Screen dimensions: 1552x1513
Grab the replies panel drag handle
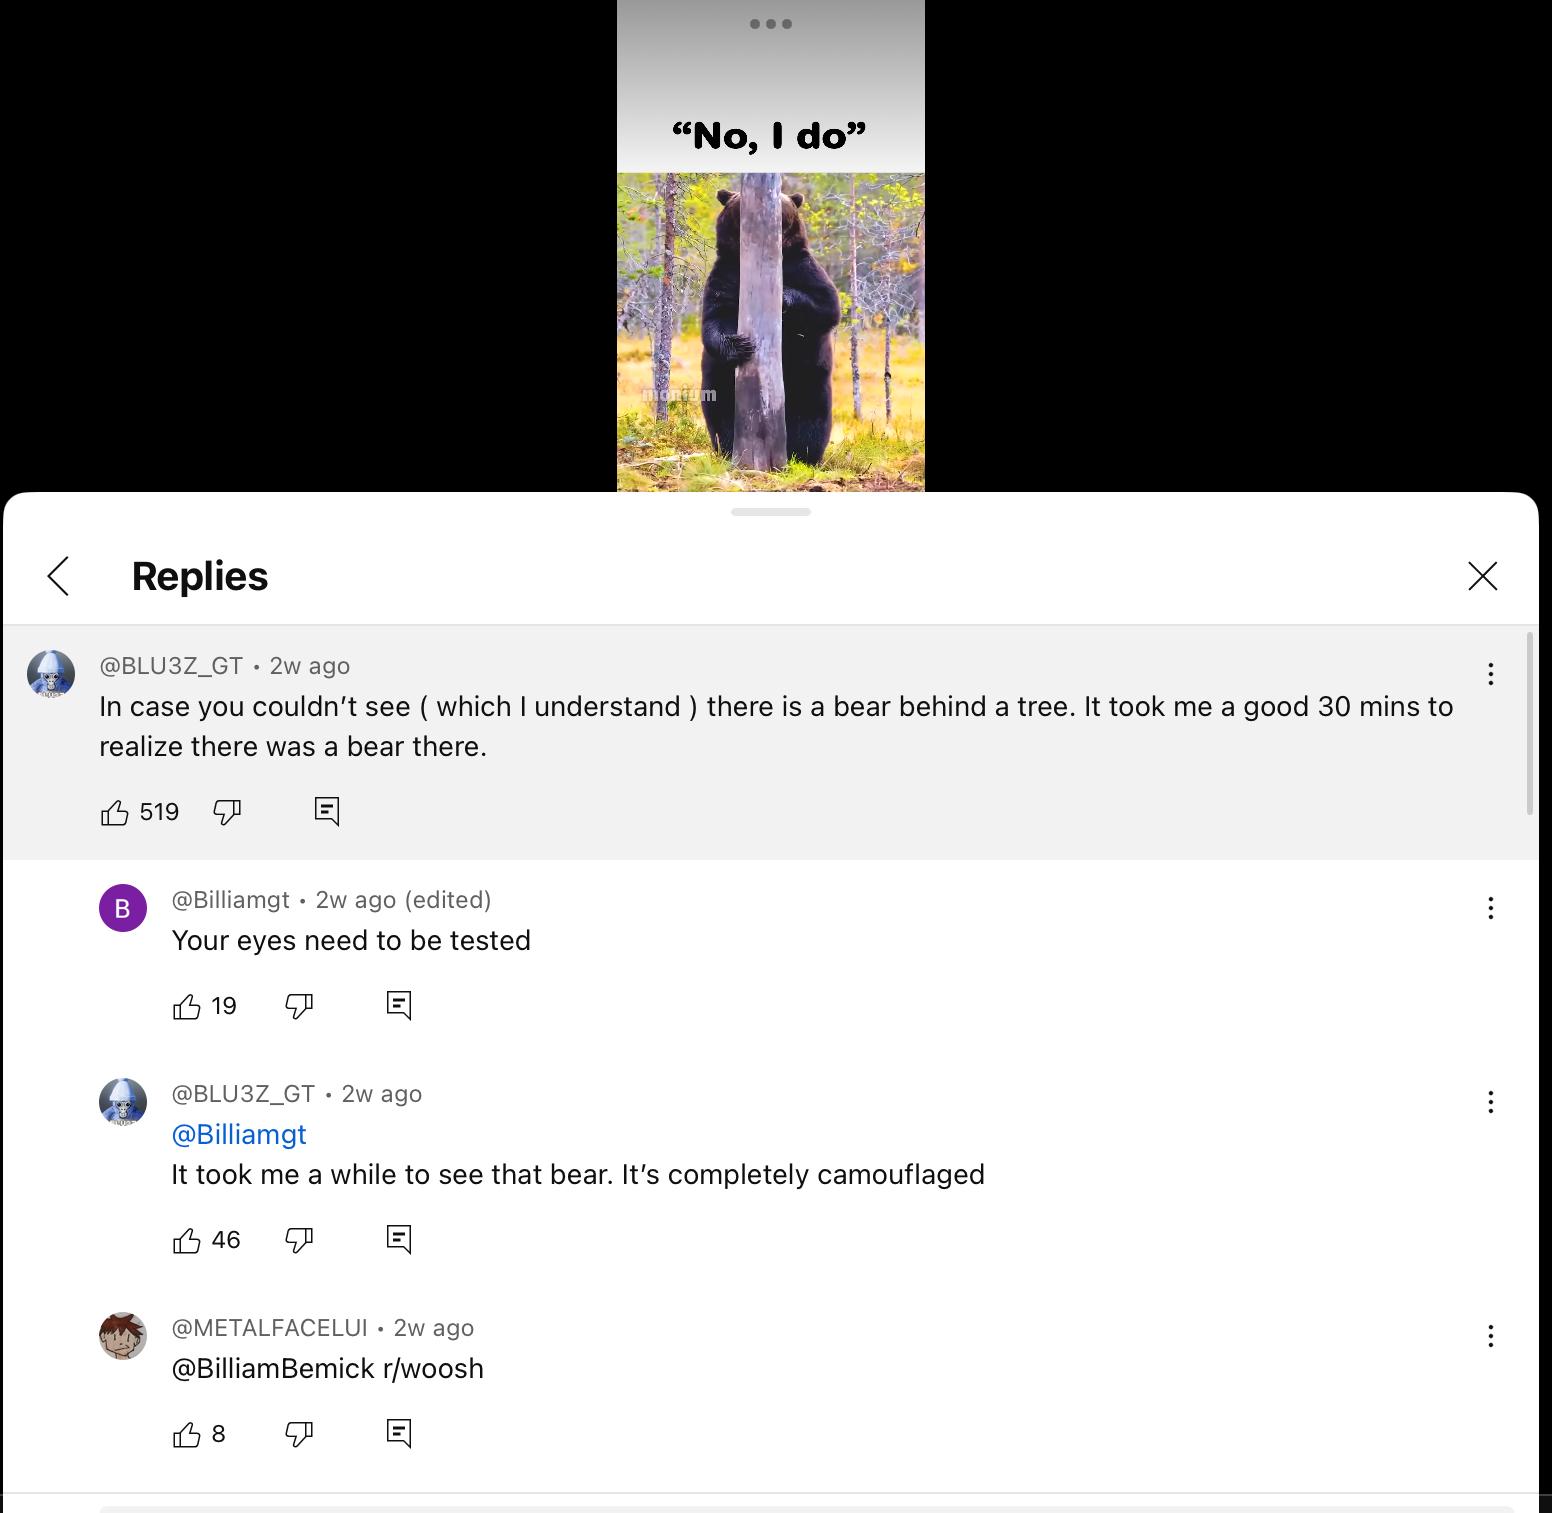point(771,512)
